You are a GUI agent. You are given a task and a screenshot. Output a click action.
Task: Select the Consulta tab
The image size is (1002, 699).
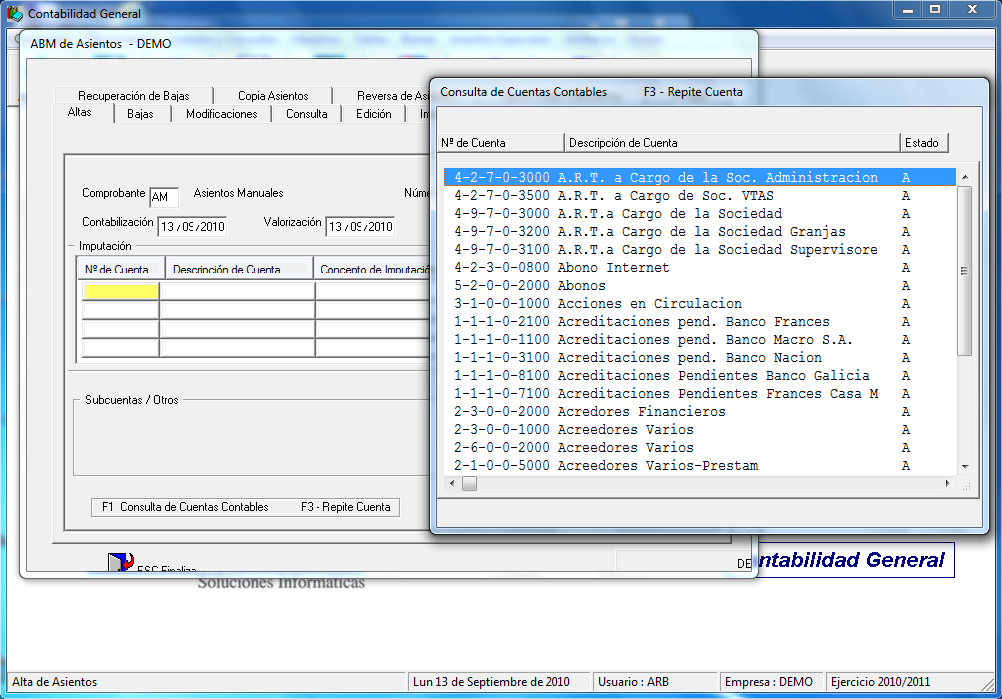306,114
